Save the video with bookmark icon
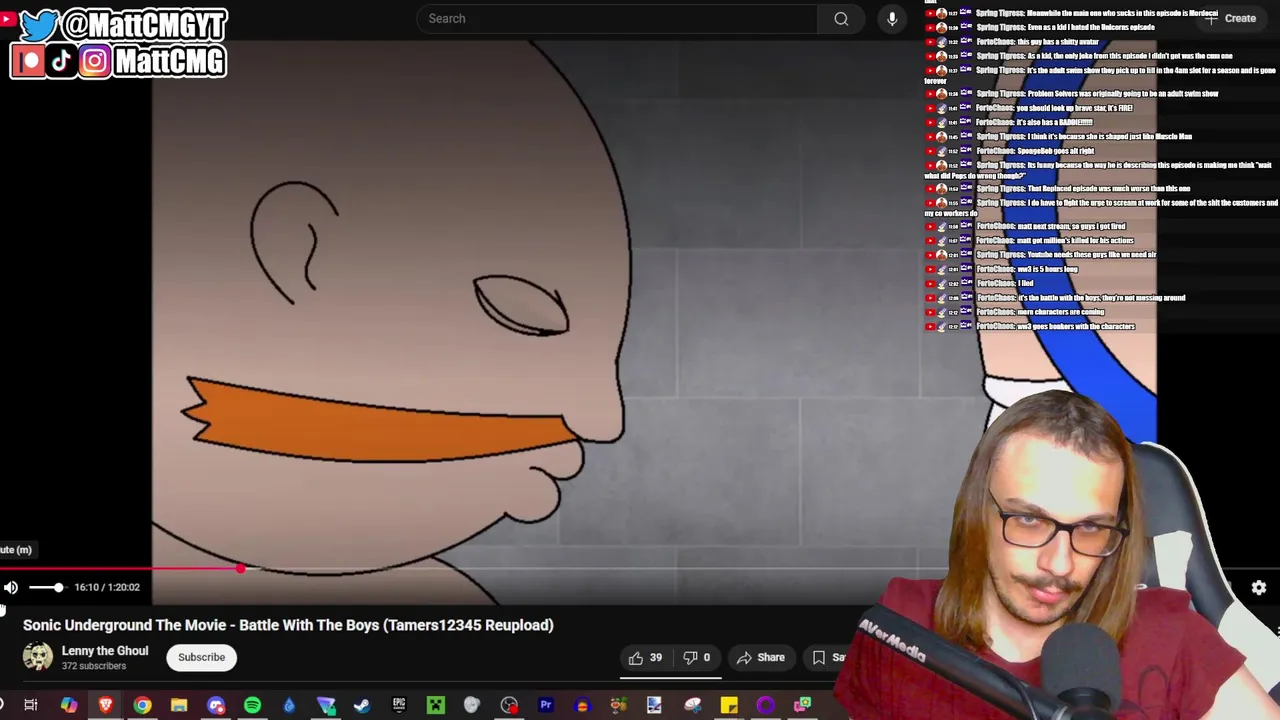The height and width of the screenshot is (720, 1280). pos(819,657)
